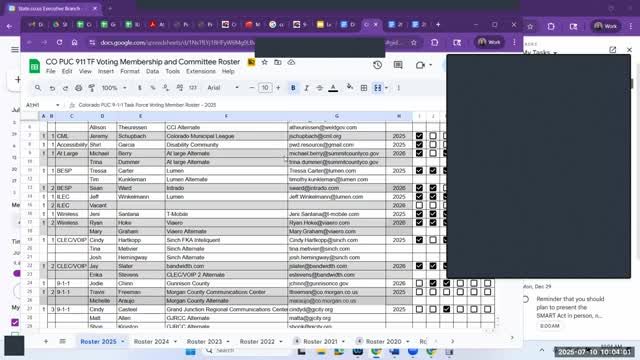
Task: Toggle italic formatting in toolbar
Action: click(306, 88)
